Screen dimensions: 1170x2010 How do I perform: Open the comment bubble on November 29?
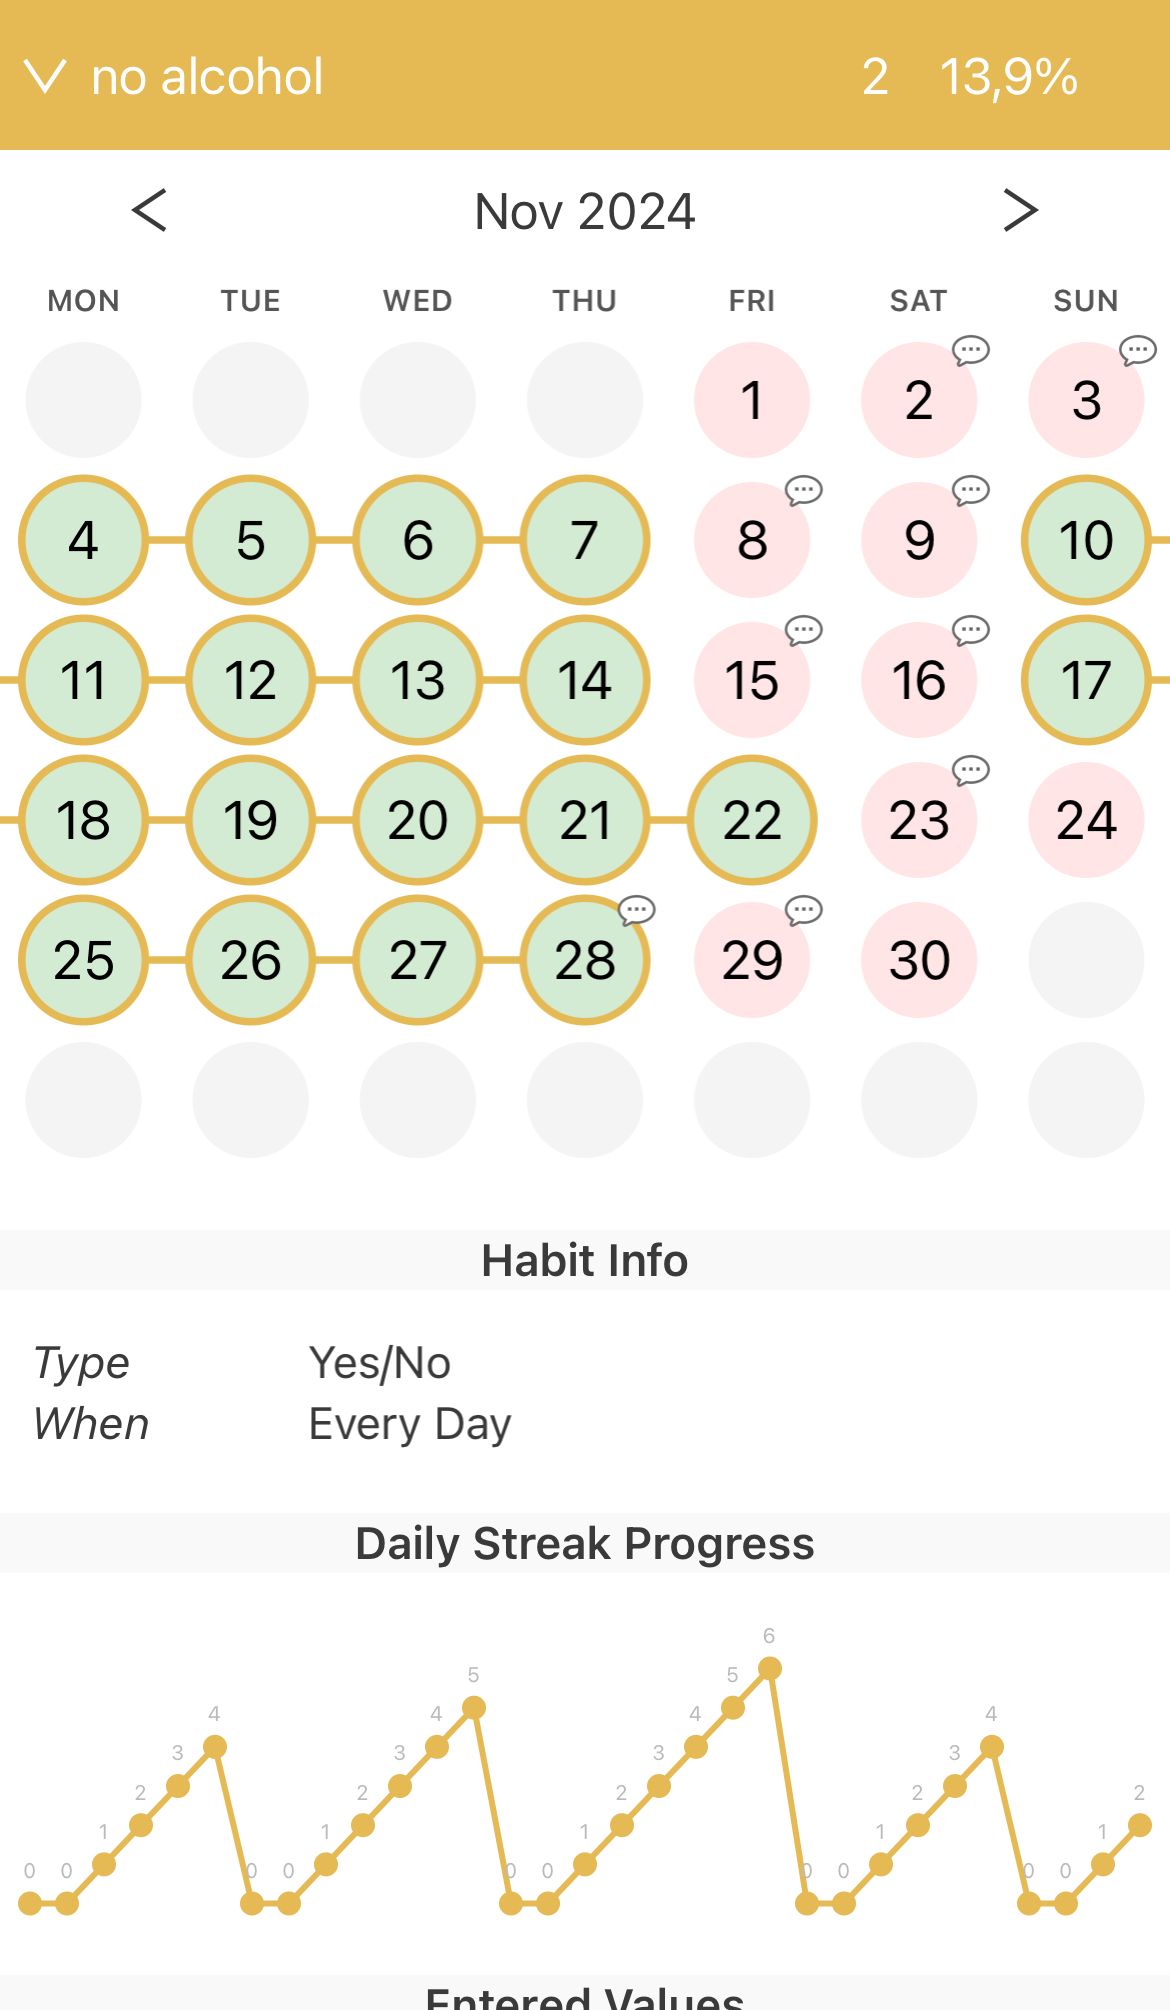click(803, 910)
